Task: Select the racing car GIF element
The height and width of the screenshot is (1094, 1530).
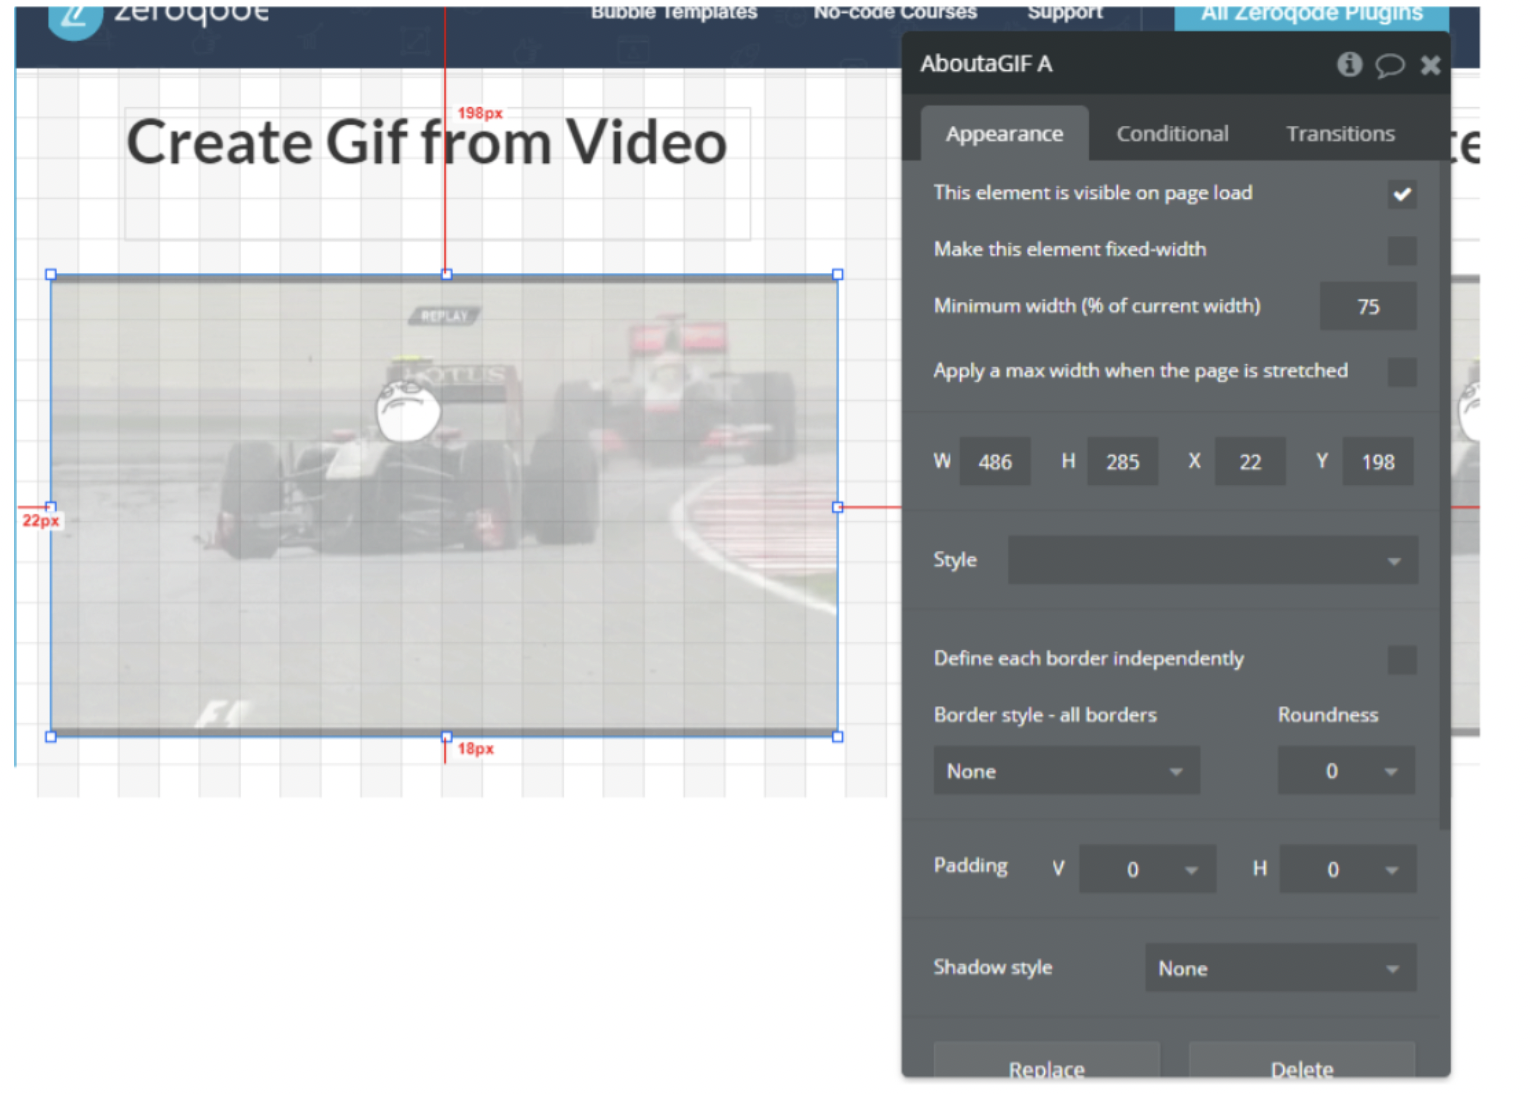Action: (x=444, y=505)
